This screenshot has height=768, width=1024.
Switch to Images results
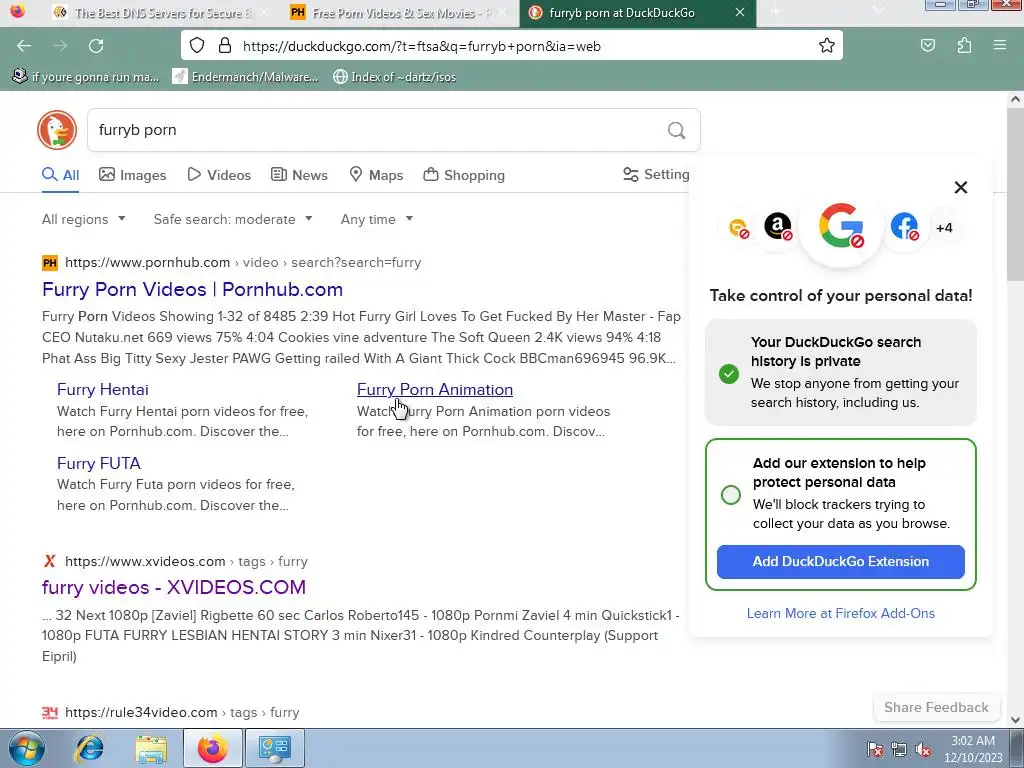point(133,175)
